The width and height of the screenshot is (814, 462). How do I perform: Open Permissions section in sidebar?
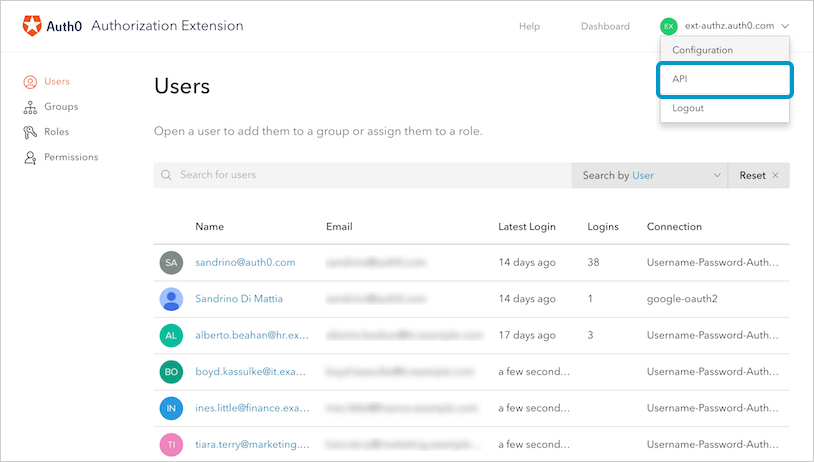pos(71,157)
